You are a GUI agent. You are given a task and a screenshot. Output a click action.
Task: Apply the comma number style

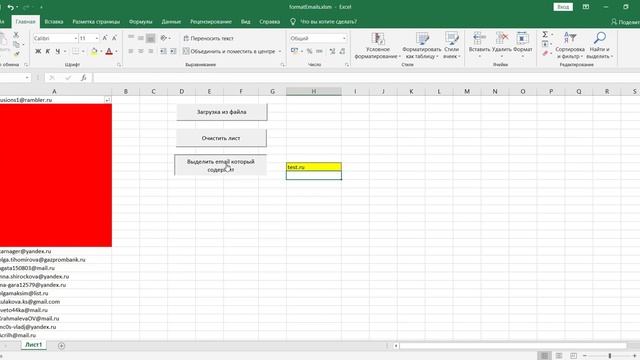(319, 51)
